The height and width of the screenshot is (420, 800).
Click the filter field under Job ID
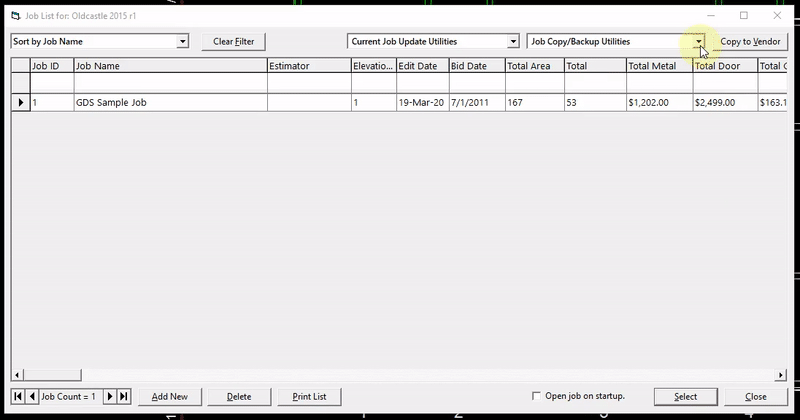point(52,83)
